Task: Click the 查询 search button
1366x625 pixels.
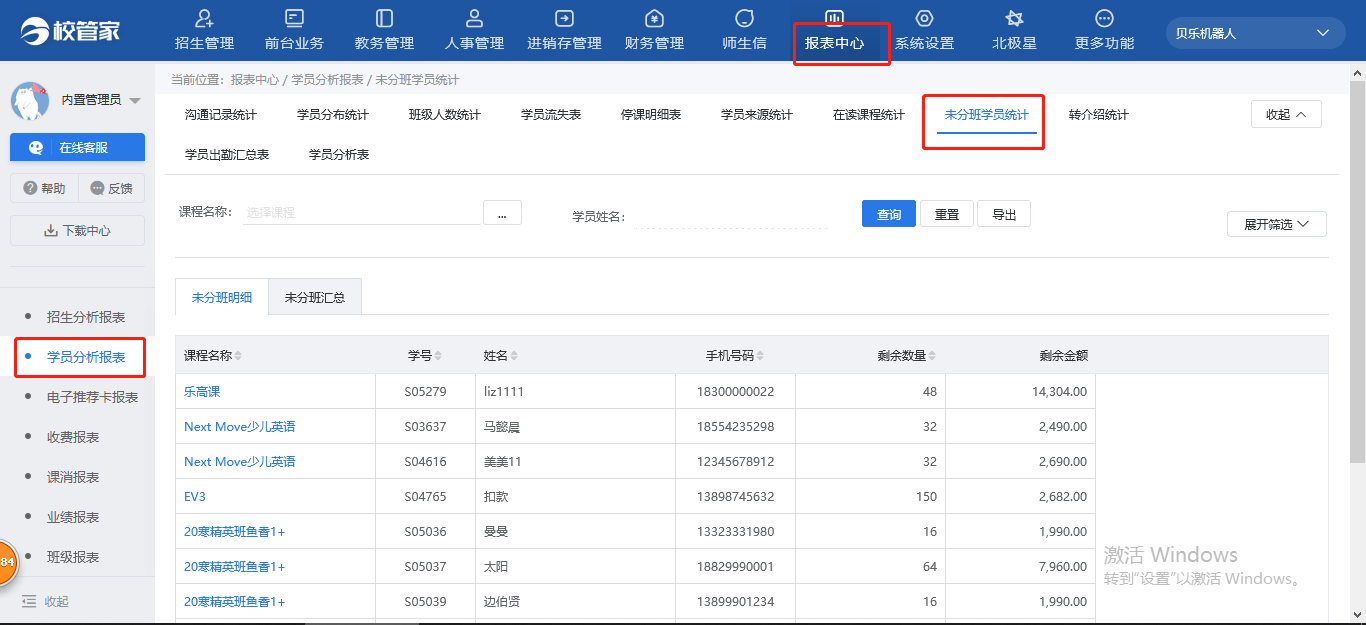Action: point(889,214)
